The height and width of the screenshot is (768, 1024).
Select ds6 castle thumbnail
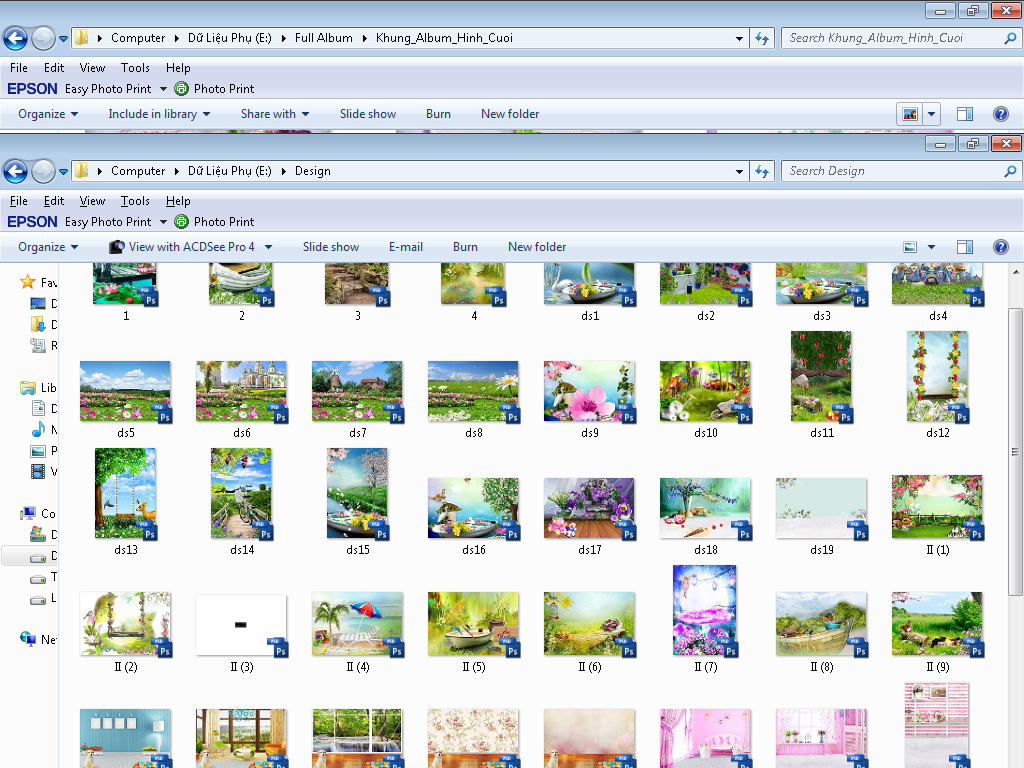point(242,392)
